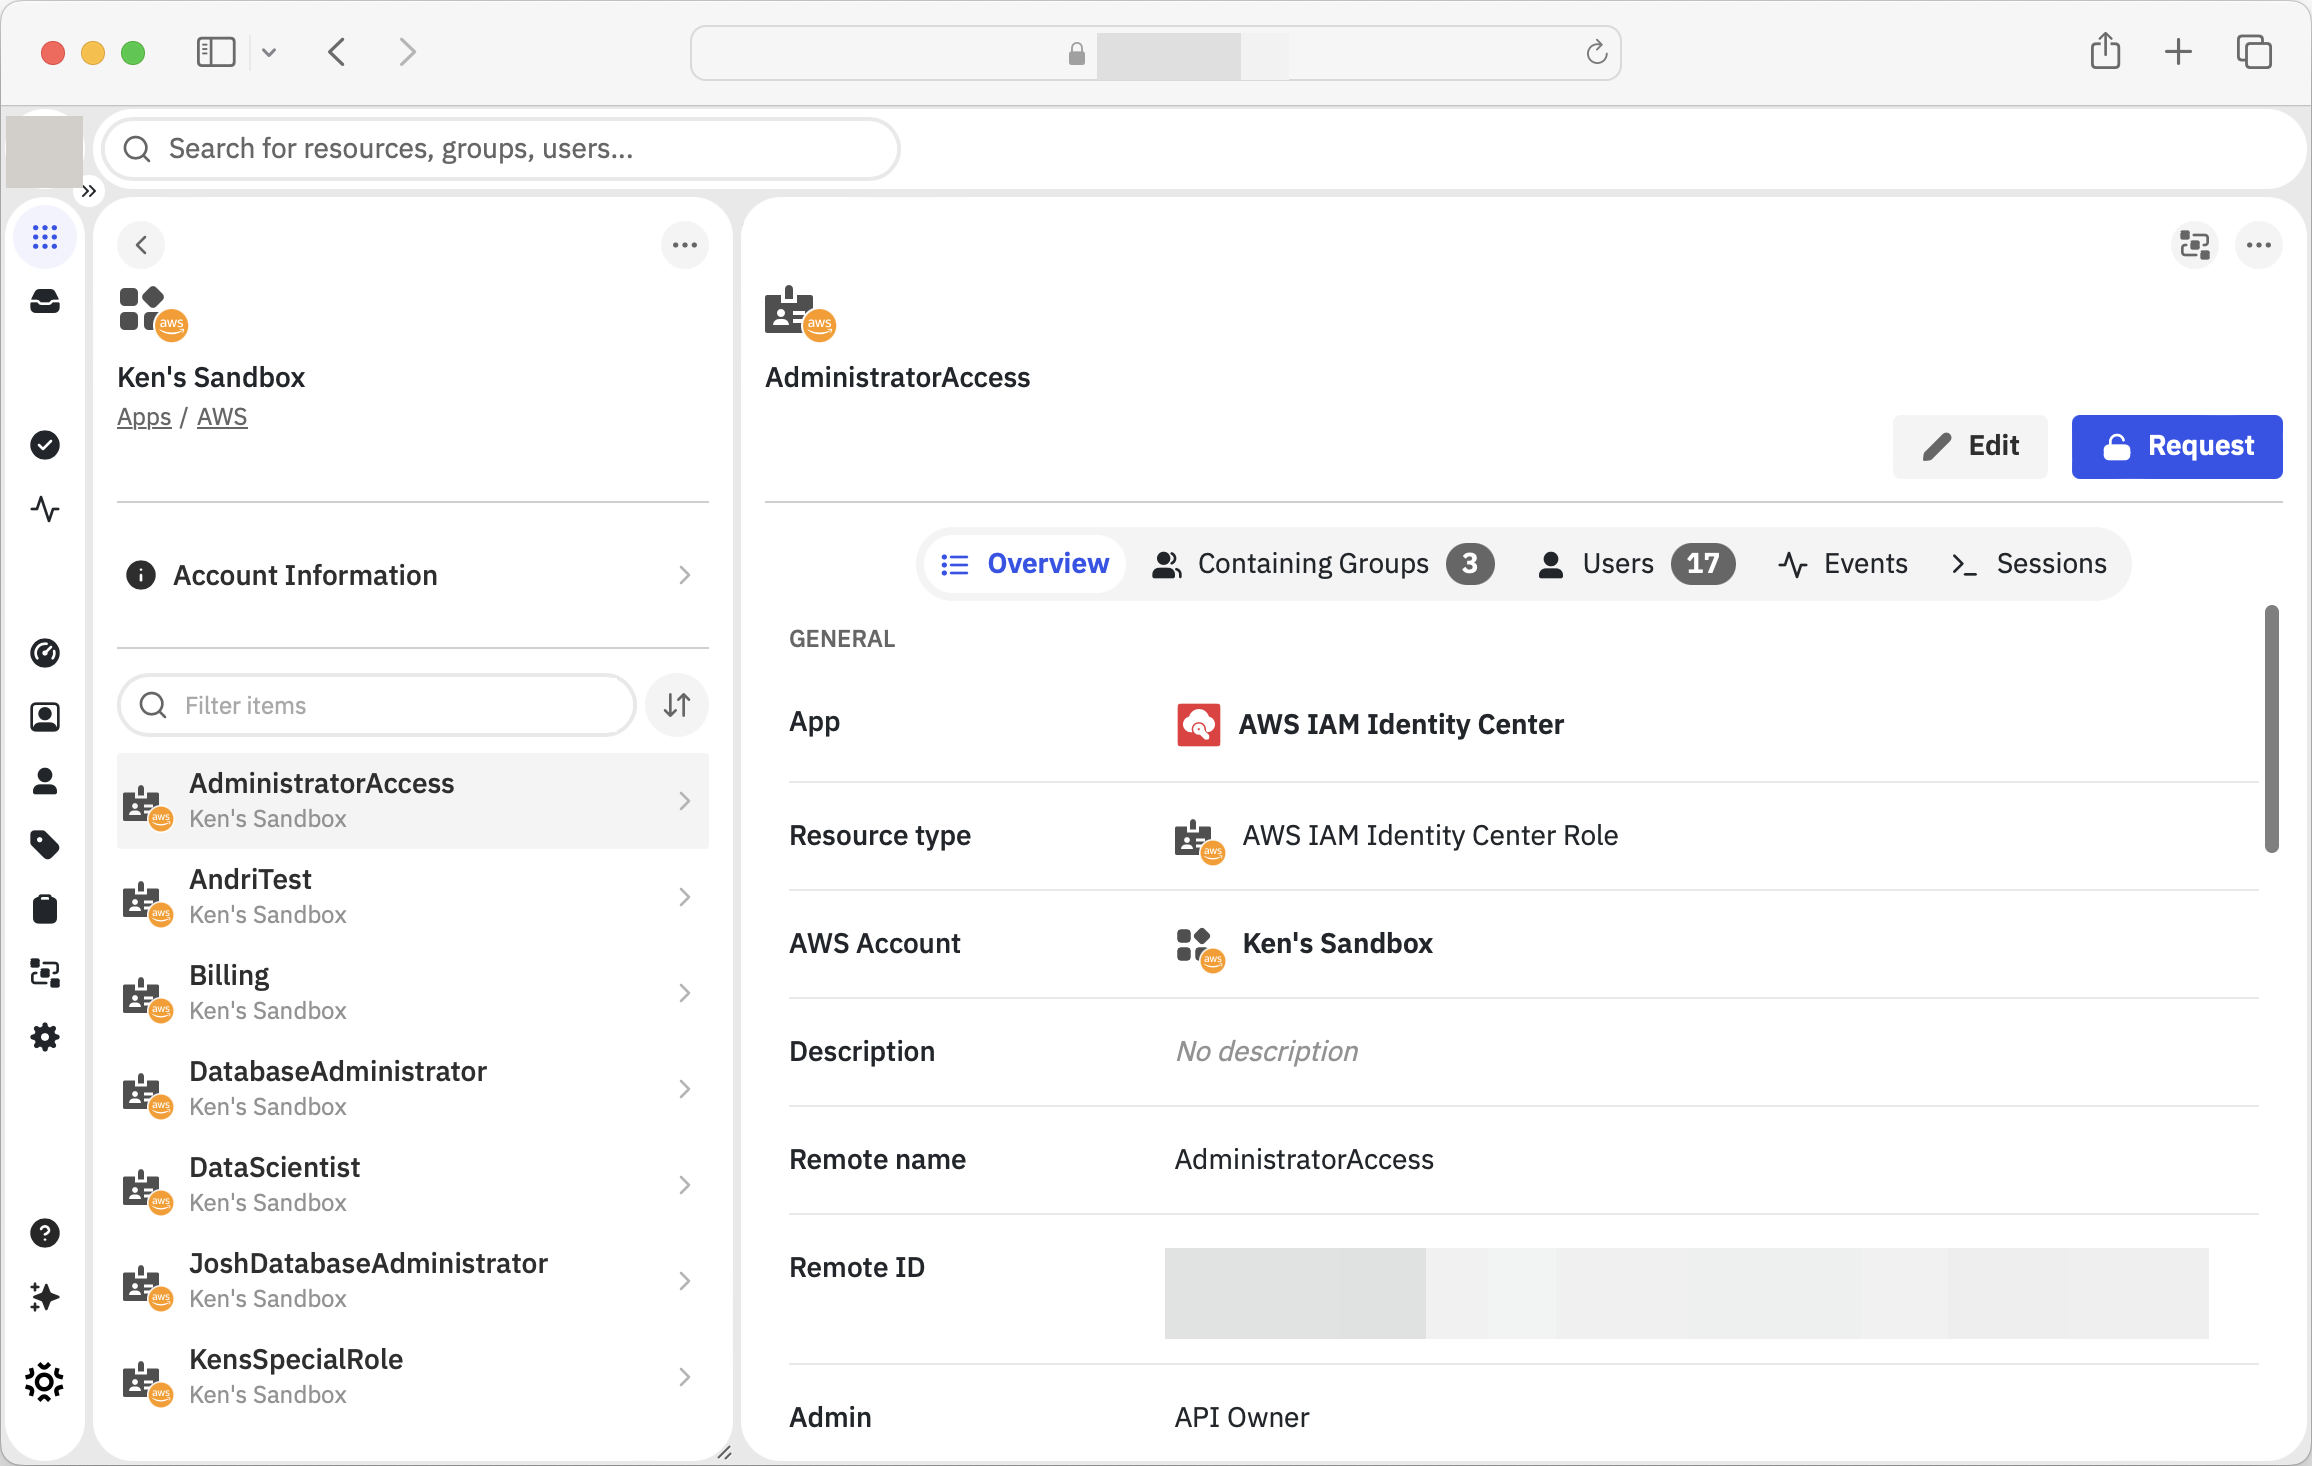Switch to the Containing Groups tab

[1323, 564]
